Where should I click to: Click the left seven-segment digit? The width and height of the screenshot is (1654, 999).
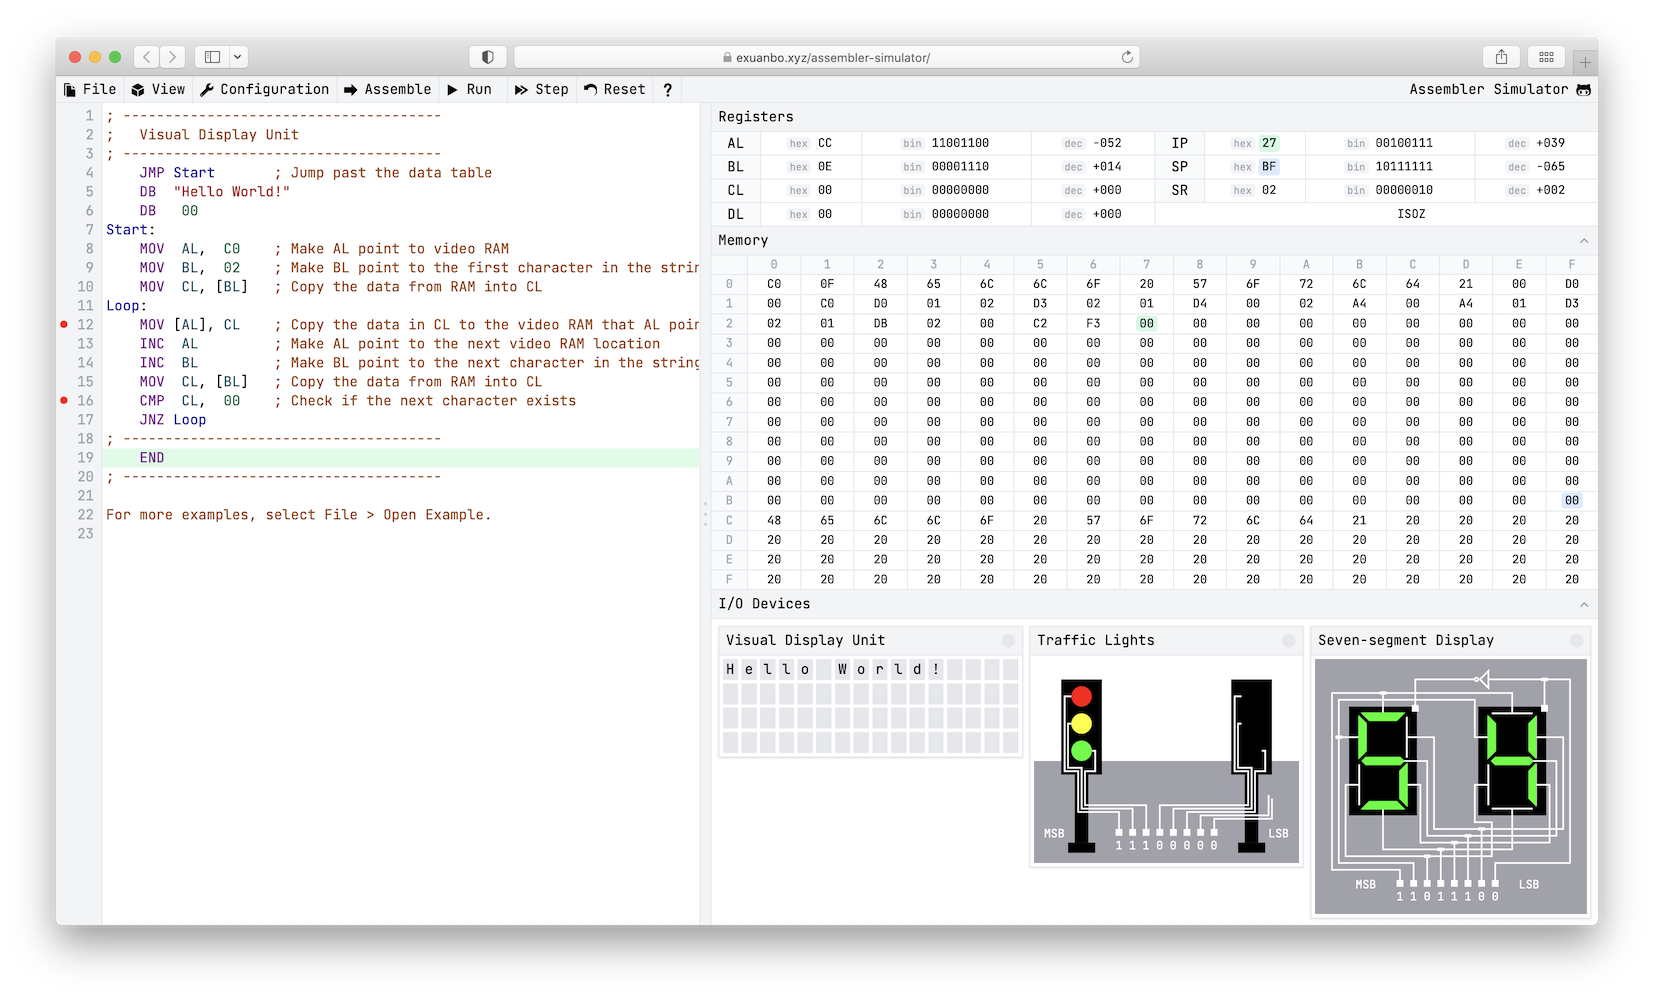tap(1383, 760)
